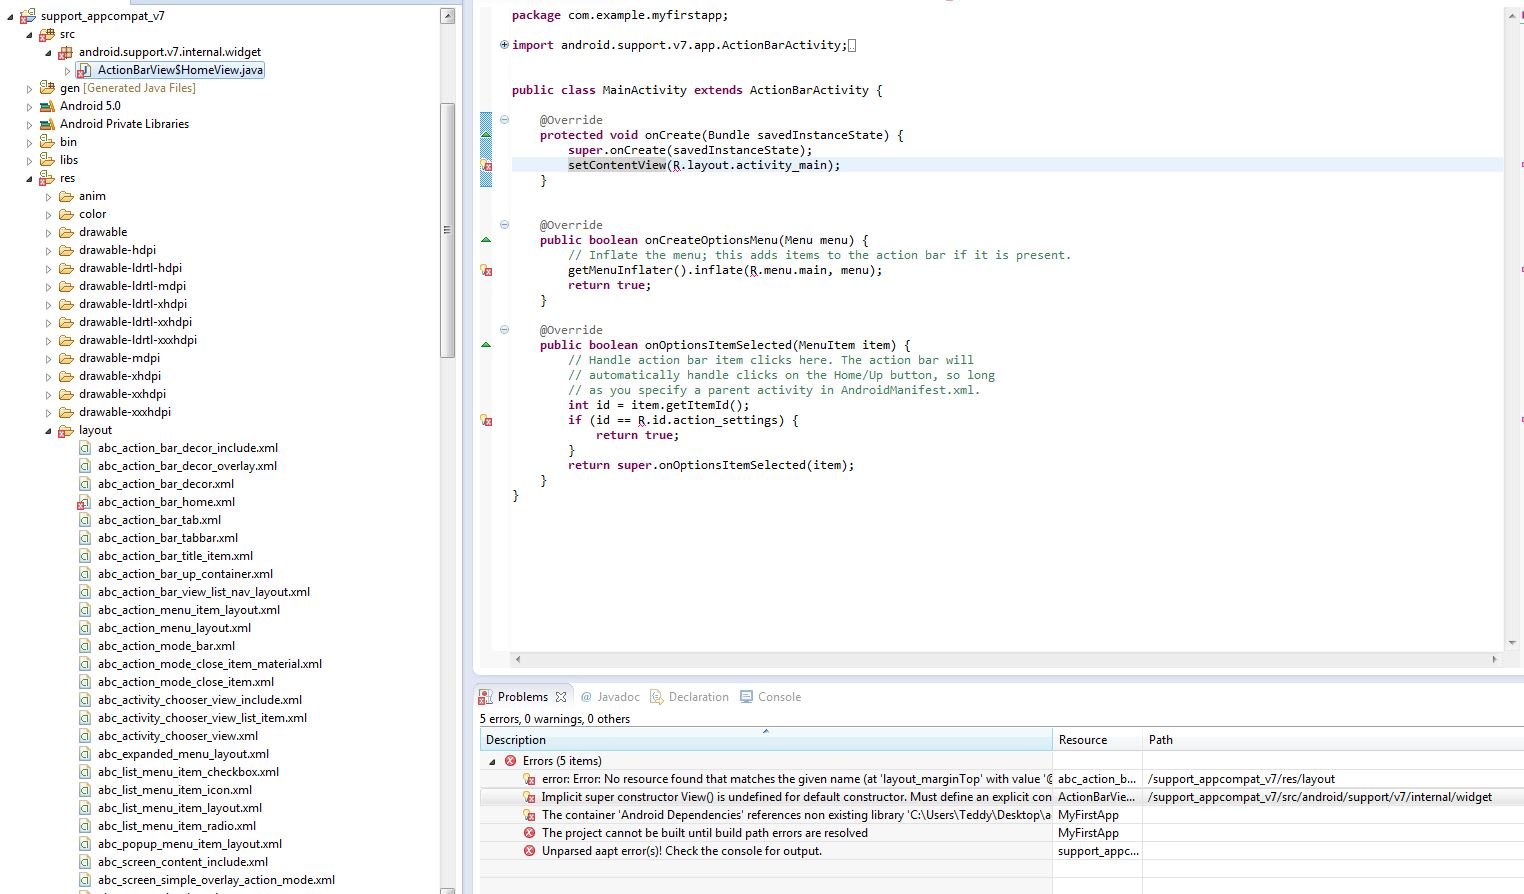Expand the Android Private Libraries node
The image size is (1524, 894).
click(29, 124)
